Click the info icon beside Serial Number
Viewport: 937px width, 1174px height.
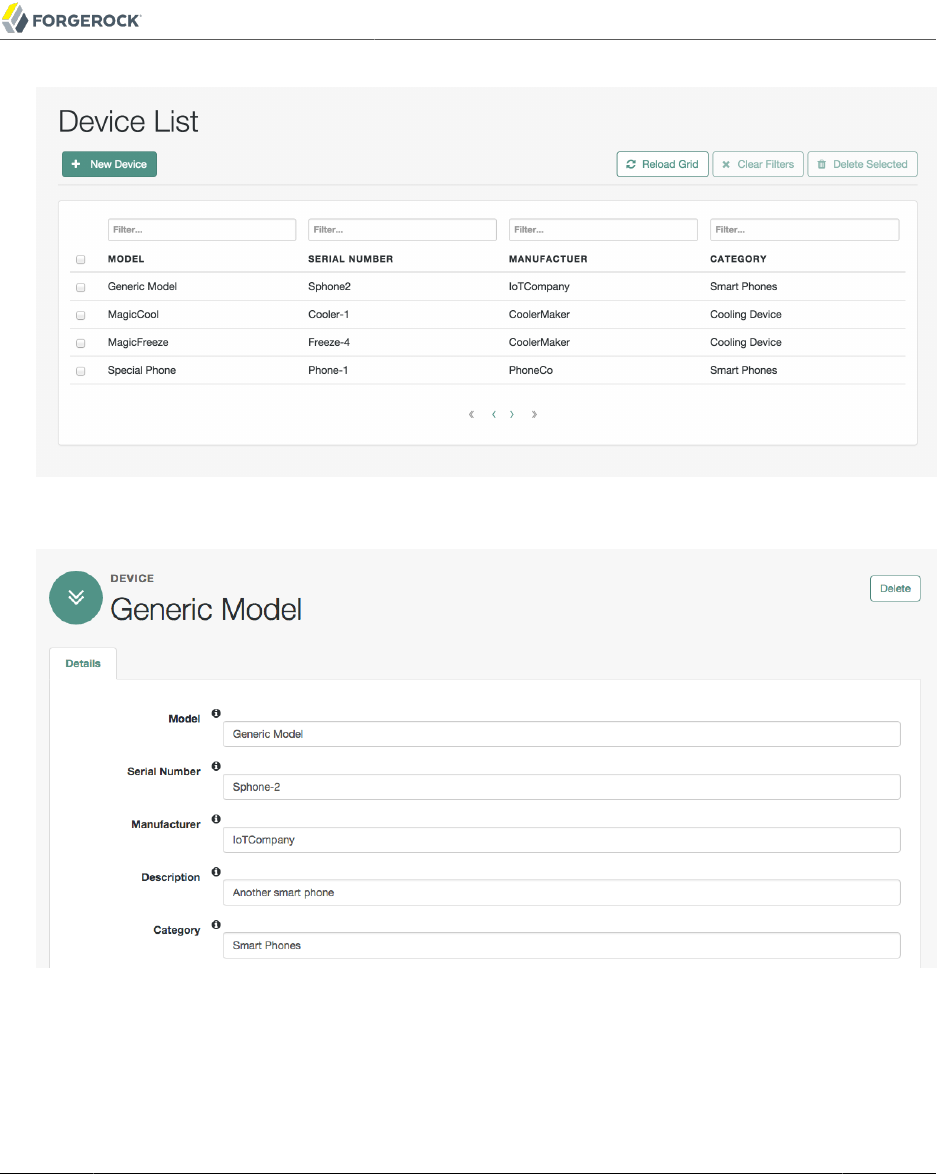[x=216, y=766]
